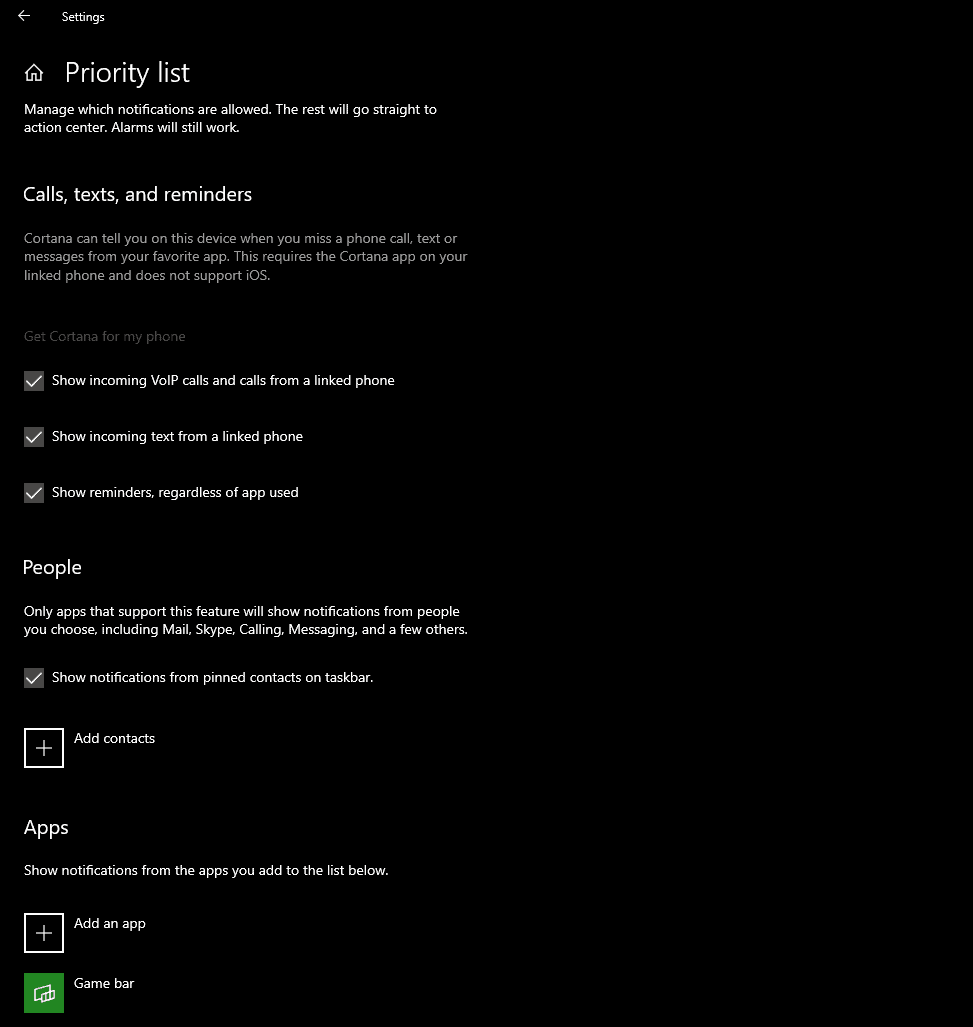Click the Apps section heading

(46, 828)
